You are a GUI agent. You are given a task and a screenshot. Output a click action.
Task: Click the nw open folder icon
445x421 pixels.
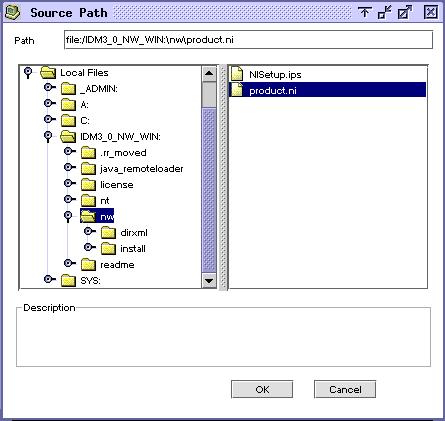pyautogui.click(x=88, y=216)
